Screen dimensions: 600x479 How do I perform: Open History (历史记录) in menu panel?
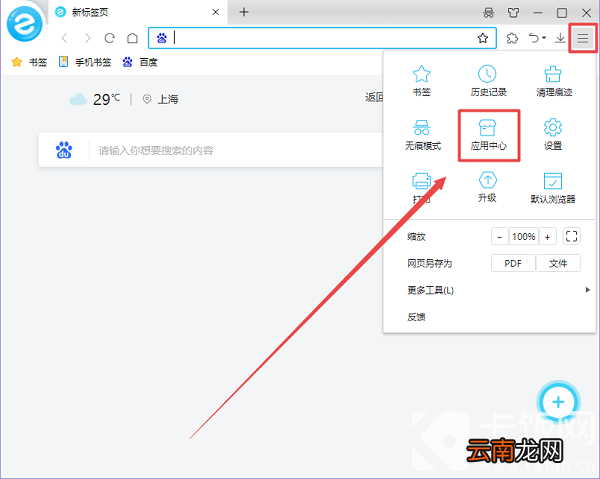point(488,81)
